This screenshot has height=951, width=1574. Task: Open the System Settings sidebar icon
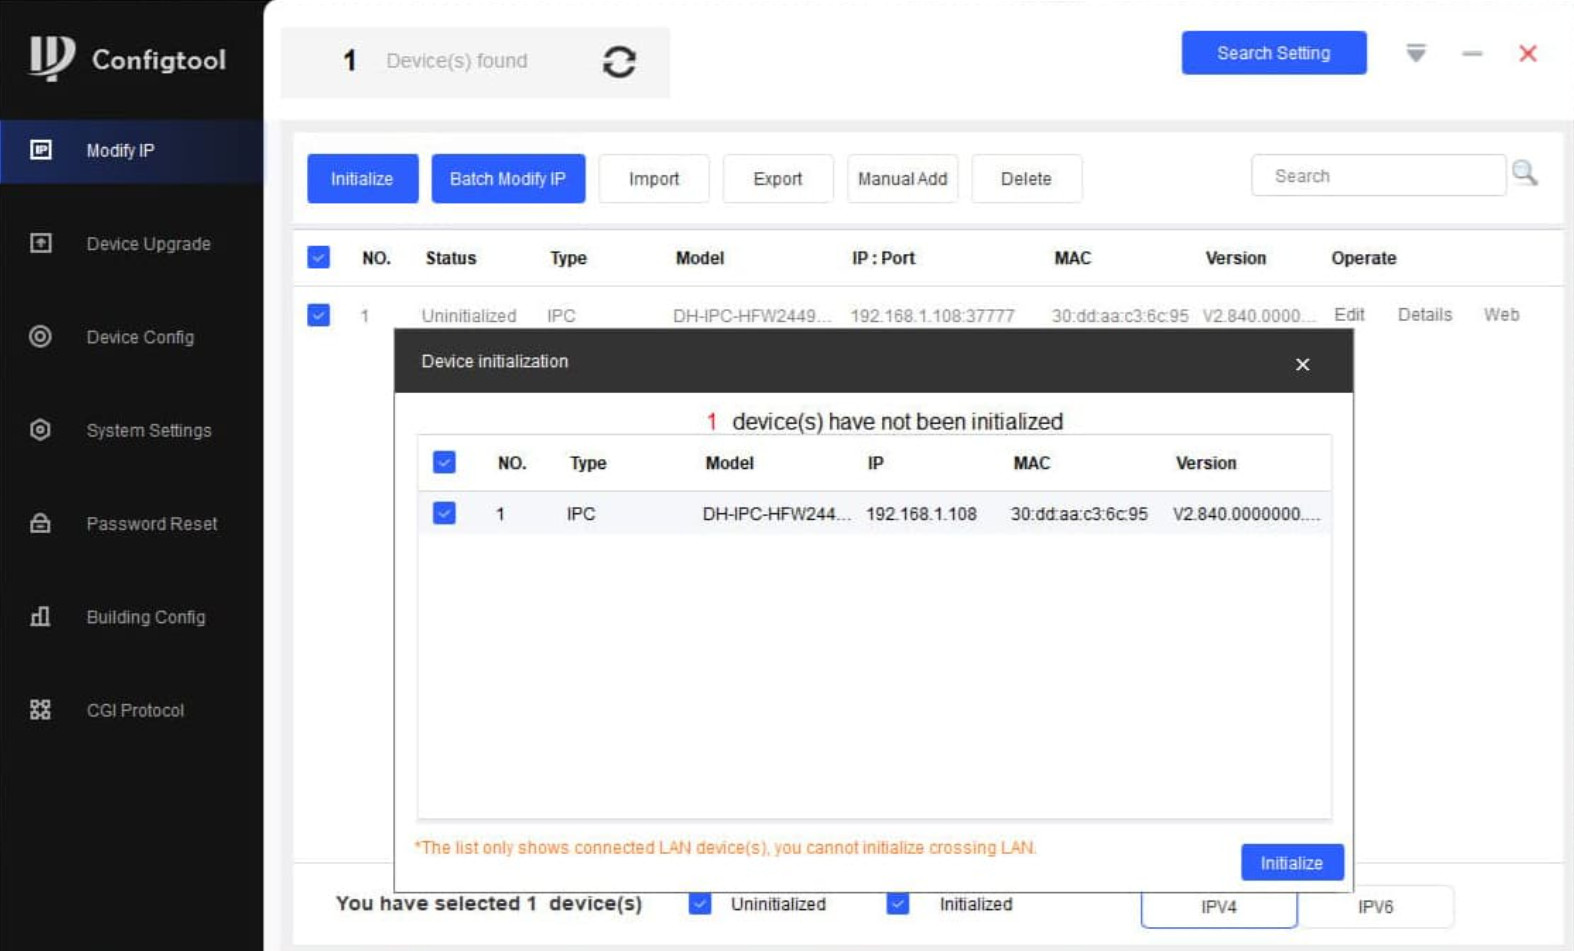pos(40,430)
